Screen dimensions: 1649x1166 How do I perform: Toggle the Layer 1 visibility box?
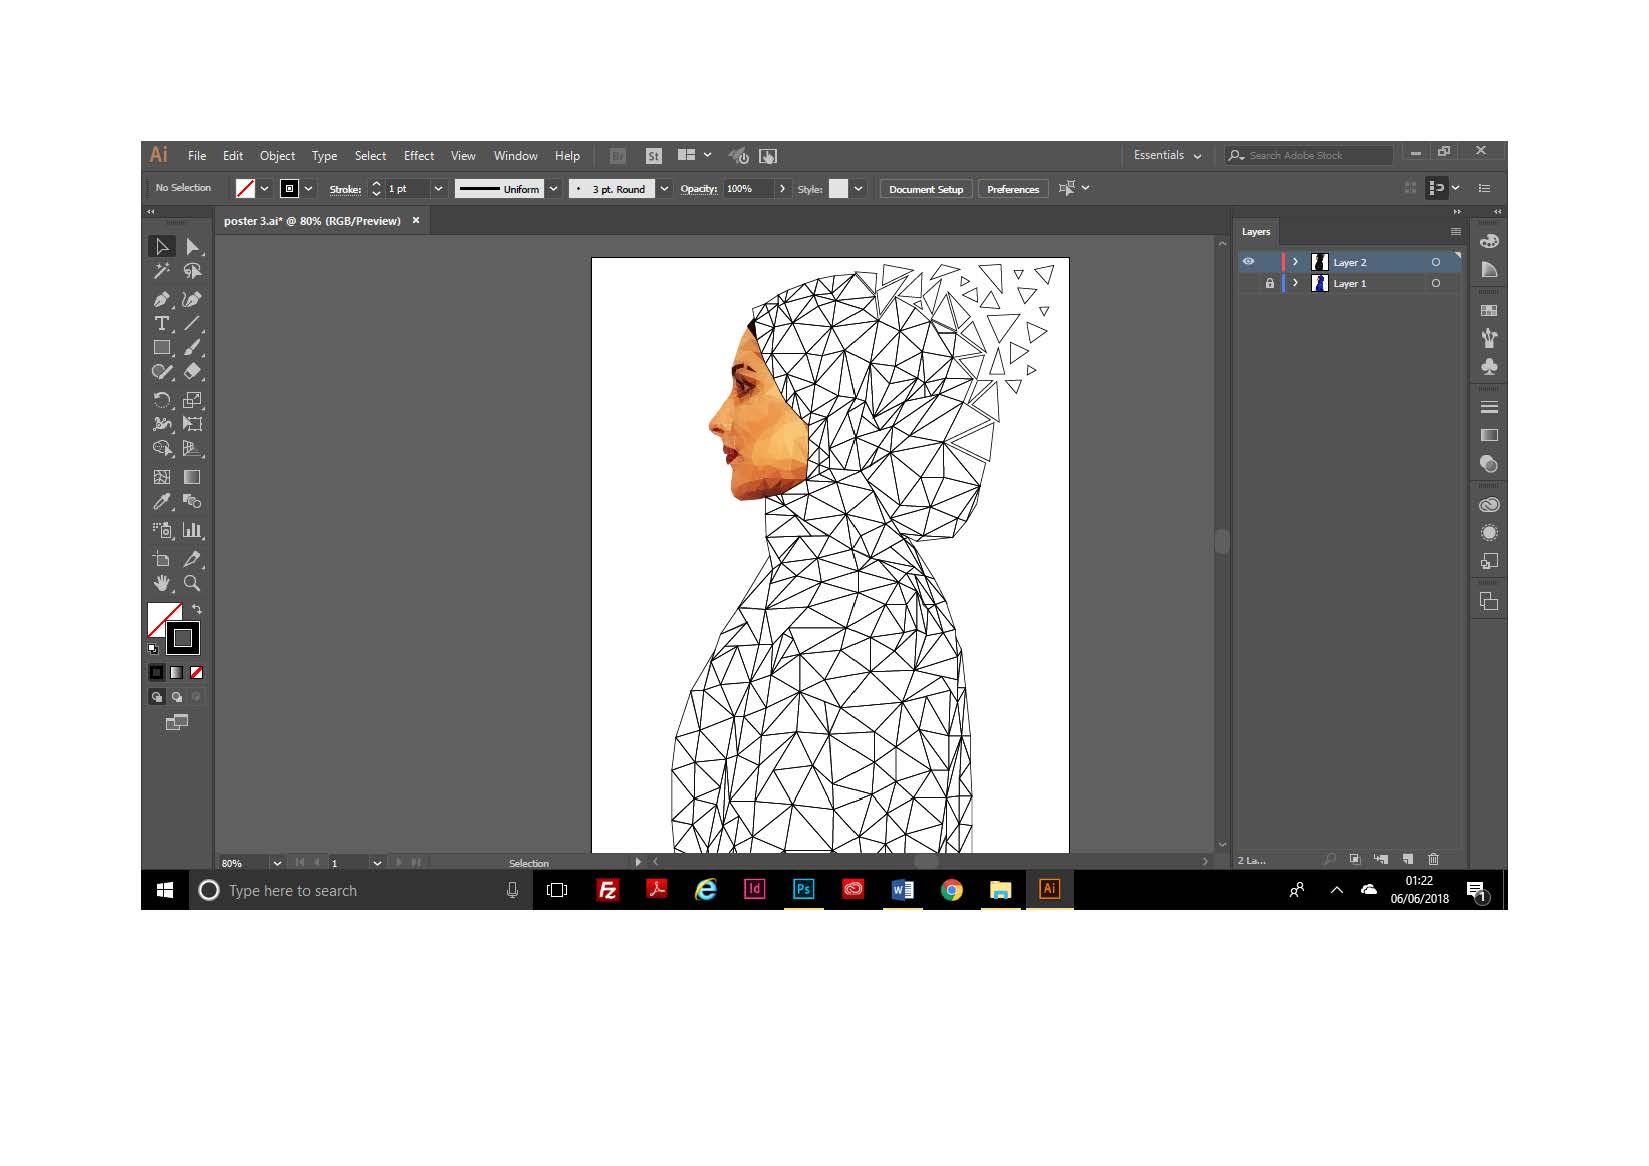point(1248,284)
